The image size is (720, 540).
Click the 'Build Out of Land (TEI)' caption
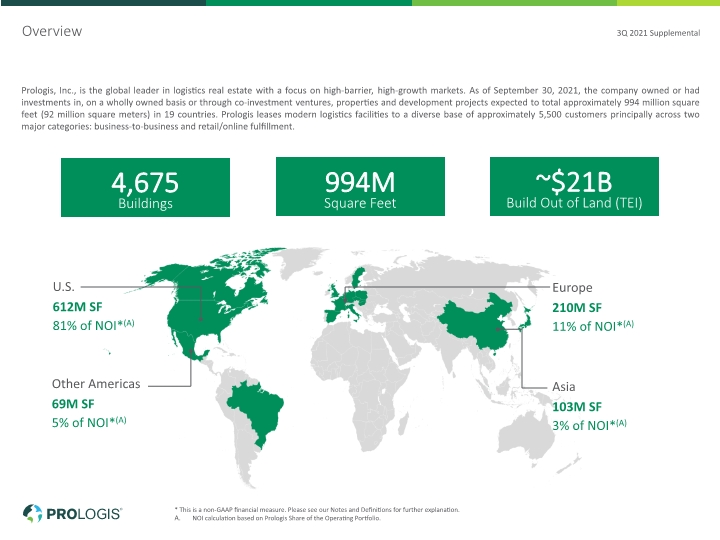574,203
